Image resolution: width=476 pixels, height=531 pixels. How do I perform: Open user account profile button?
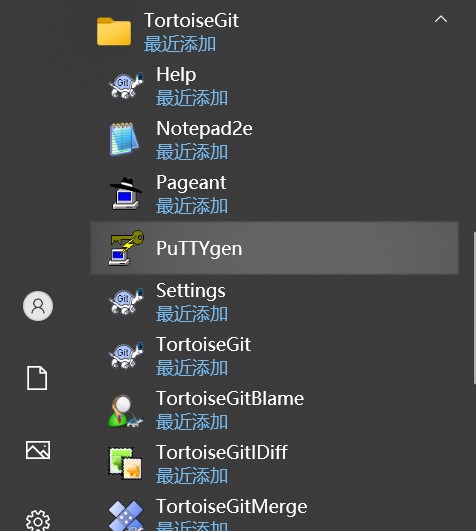(38, 306)
